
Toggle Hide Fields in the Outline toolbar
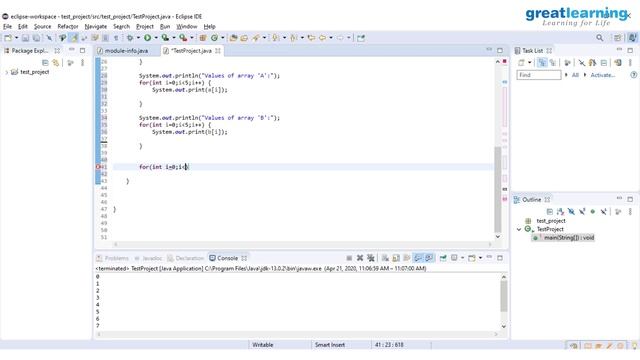point(571,211)
